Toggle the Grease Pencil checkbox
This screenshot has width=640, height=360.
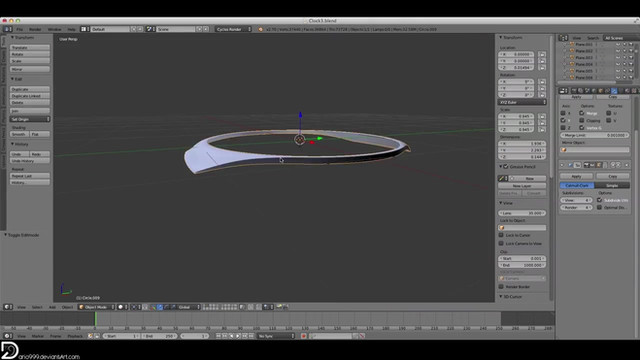506,167
